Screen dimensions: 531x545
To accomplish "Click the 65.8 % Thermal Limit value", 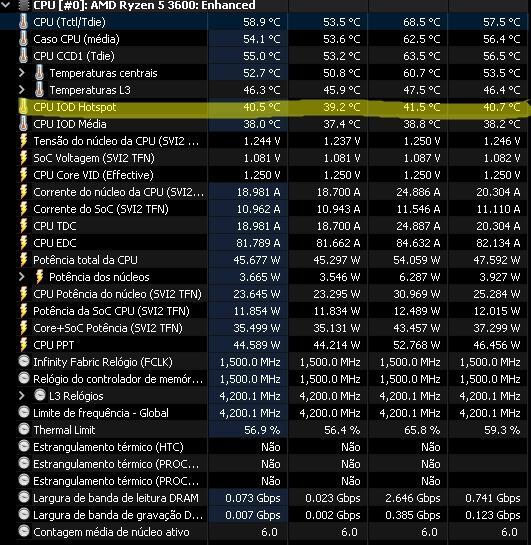I will [422, 430].
